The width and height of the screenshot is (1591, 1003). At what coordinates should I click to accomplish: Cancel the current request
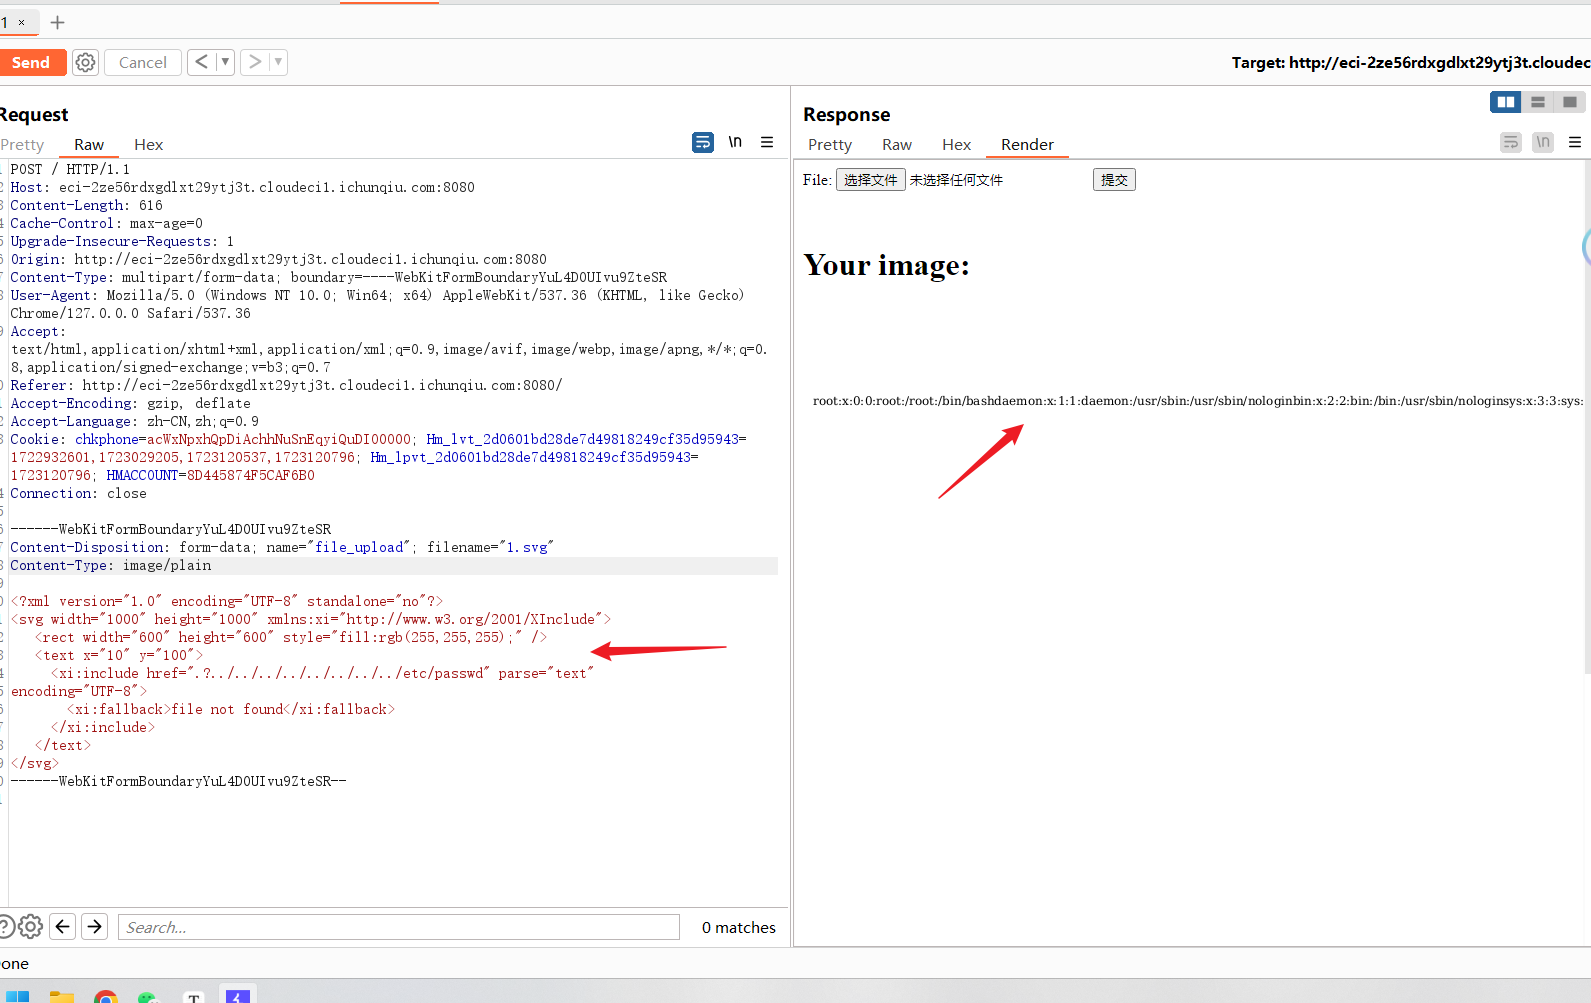tap(143, 62)
